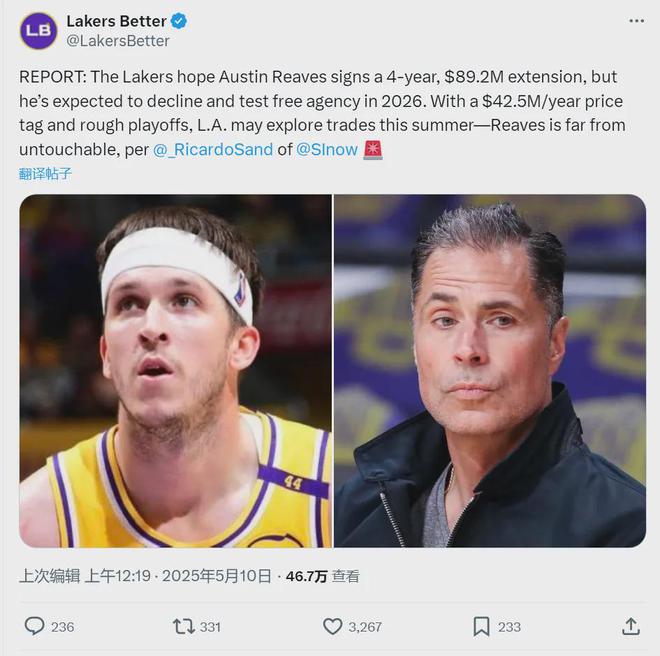Image resolution: width=660 pixels, height=656 pixels.
Task: Click the share upload icon
Action: (x=630, y=626)
